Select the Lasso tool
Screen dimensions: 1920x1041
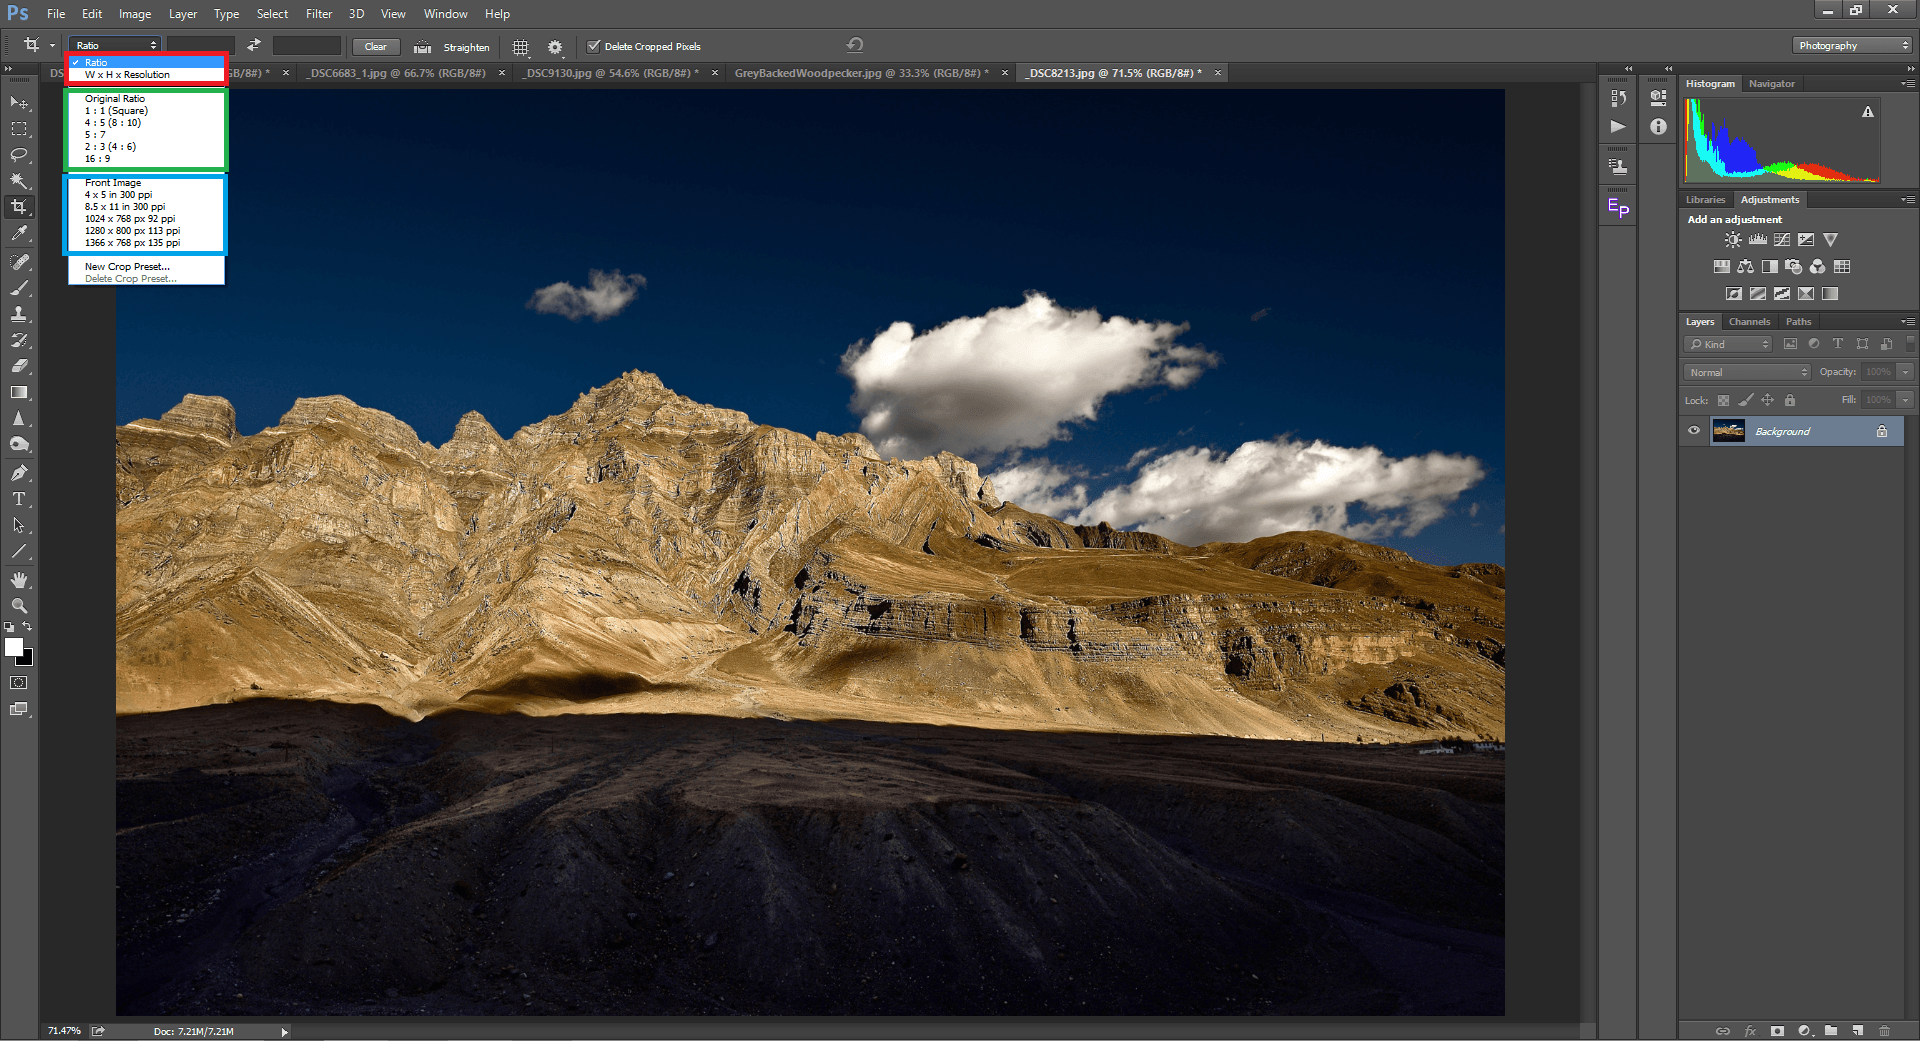click(x=19, y=155)
